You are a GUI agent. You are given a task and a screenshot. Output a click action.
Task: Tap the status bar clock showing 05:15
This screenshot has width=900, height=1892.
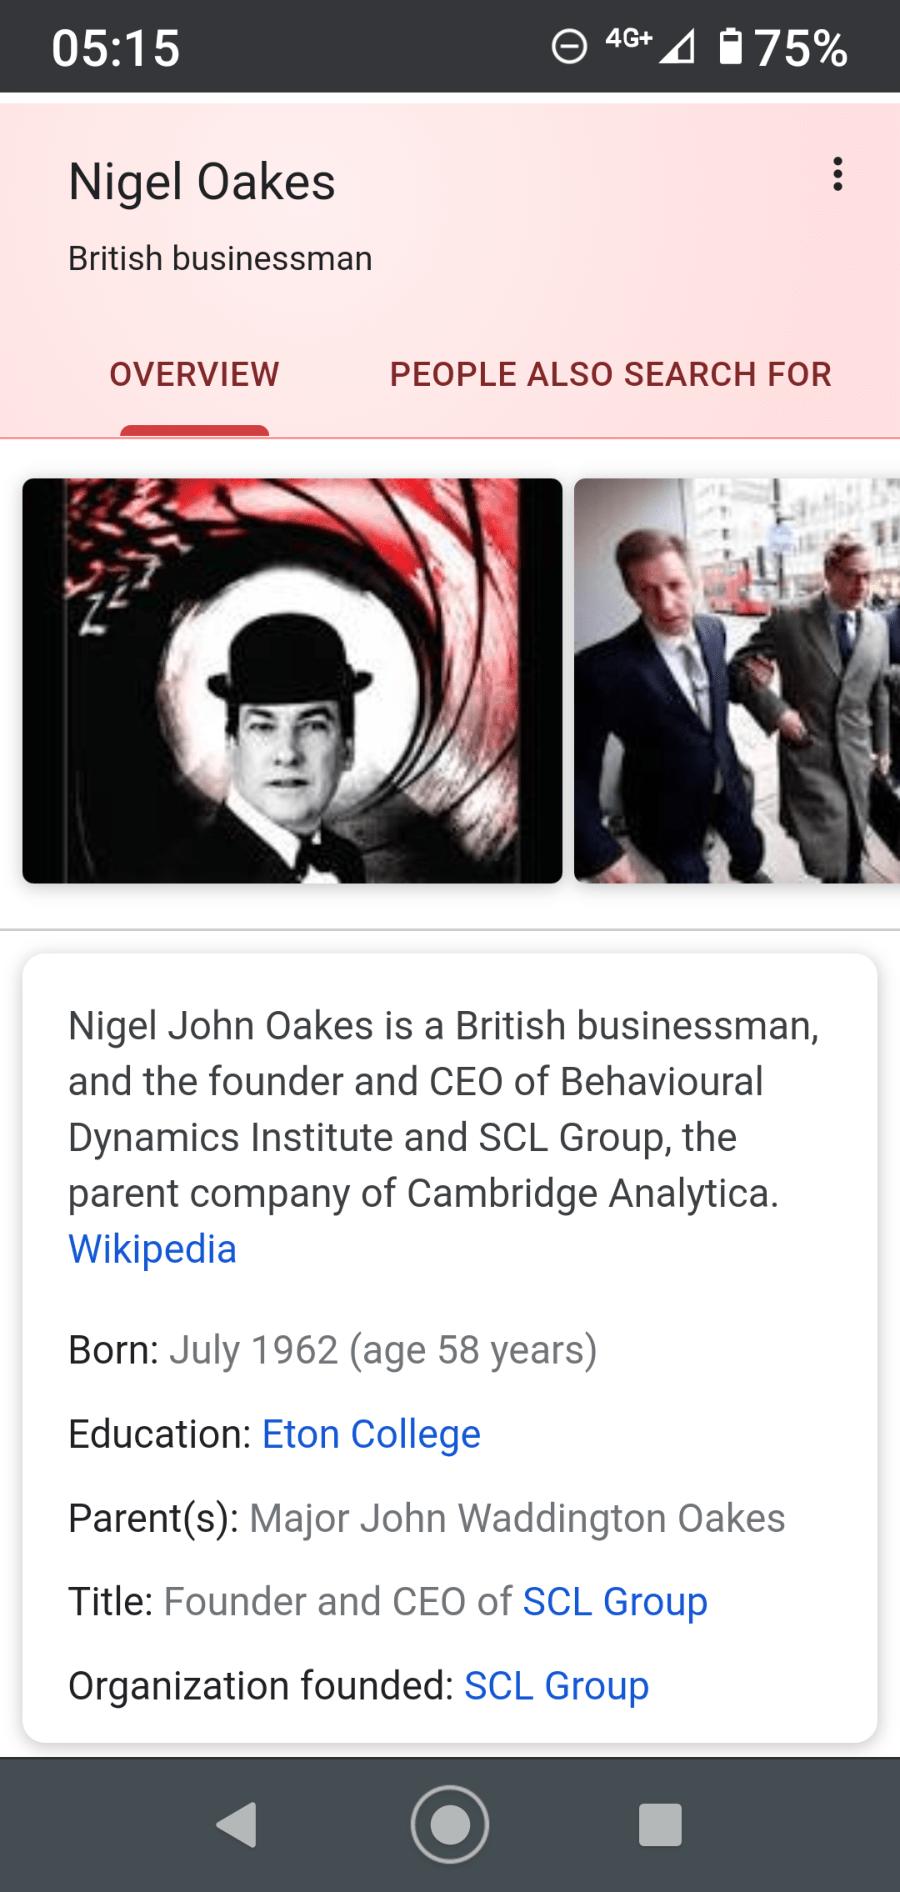point(116,48)
